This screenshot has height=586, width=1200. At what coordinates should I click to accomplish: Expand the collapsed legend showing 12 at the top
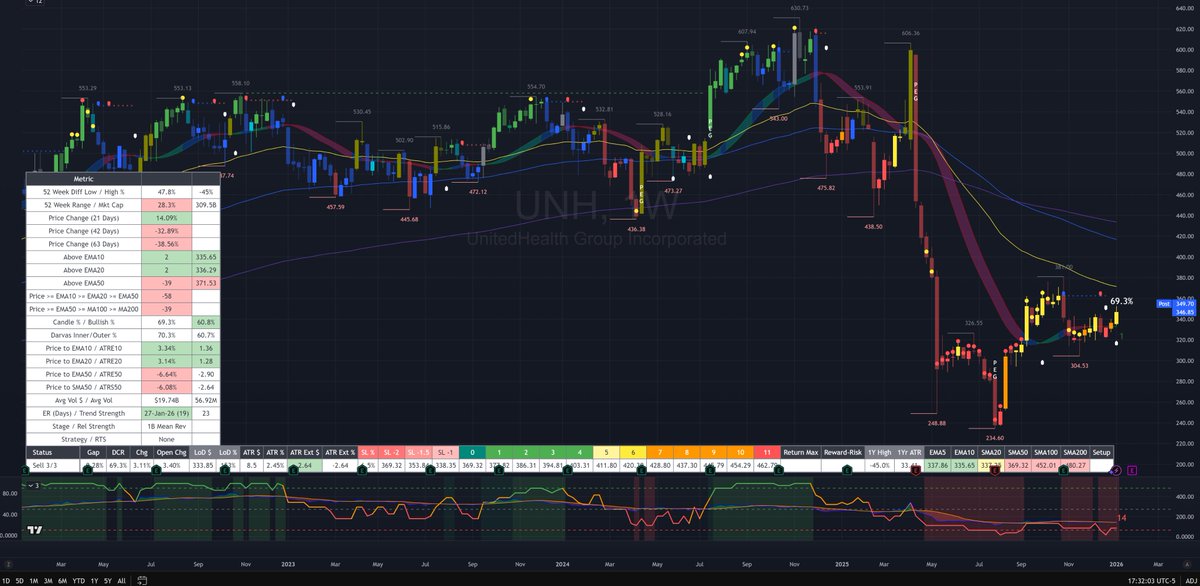pyautogui.click(x=34, y=4)
